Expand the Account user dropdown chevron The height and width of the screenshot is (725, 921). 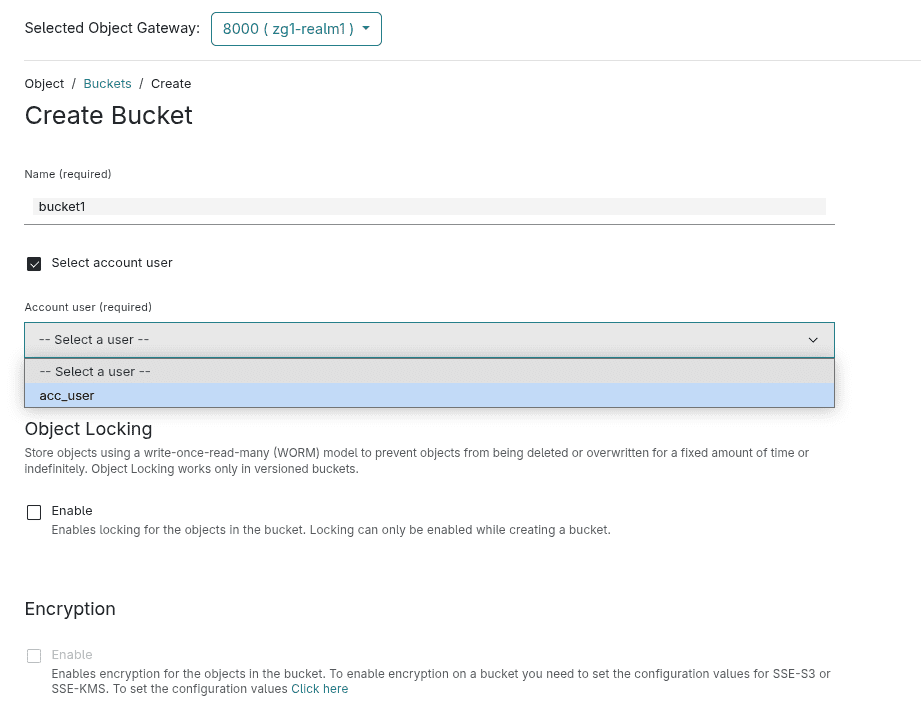coord(813,340)
